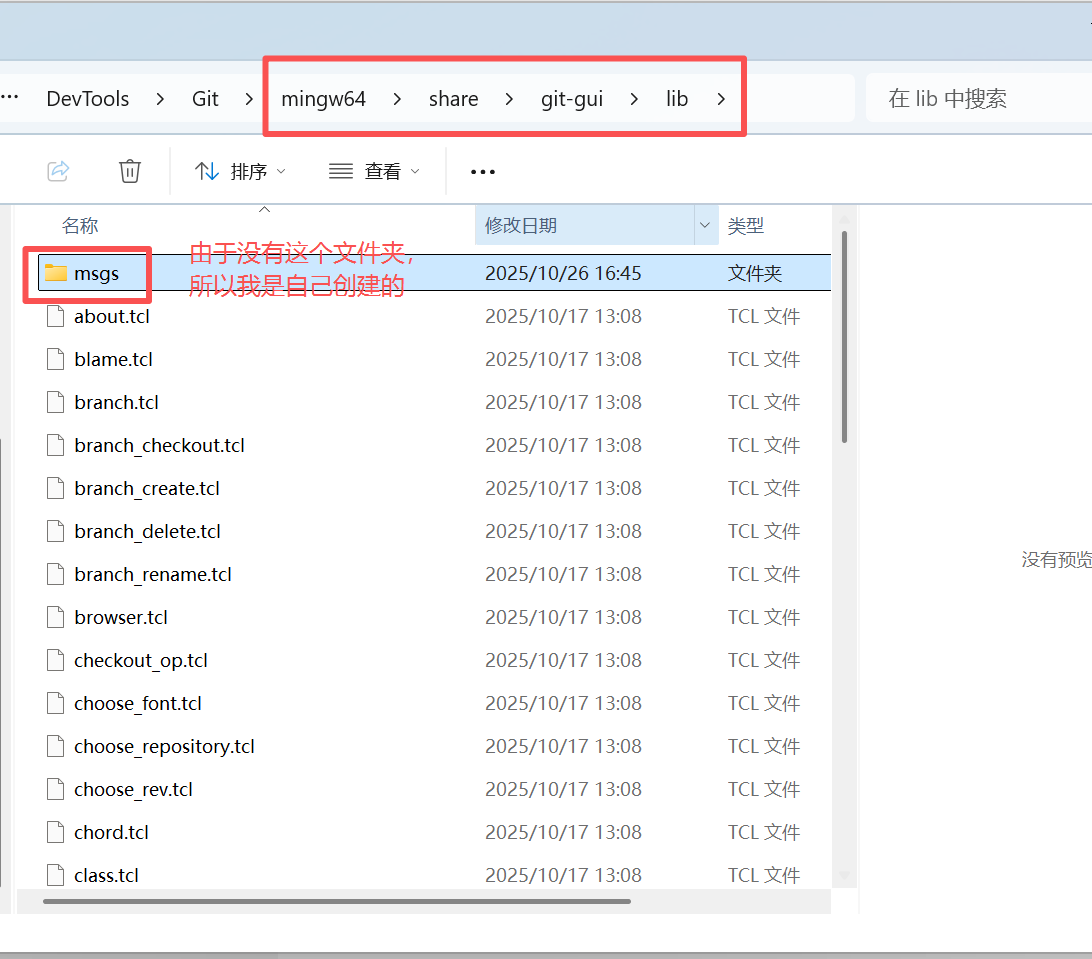Image resolution: width=1092 pixels, height=959 pixels.
Task: Select the branch.tcl file
Action: click(x=433, y=403)
